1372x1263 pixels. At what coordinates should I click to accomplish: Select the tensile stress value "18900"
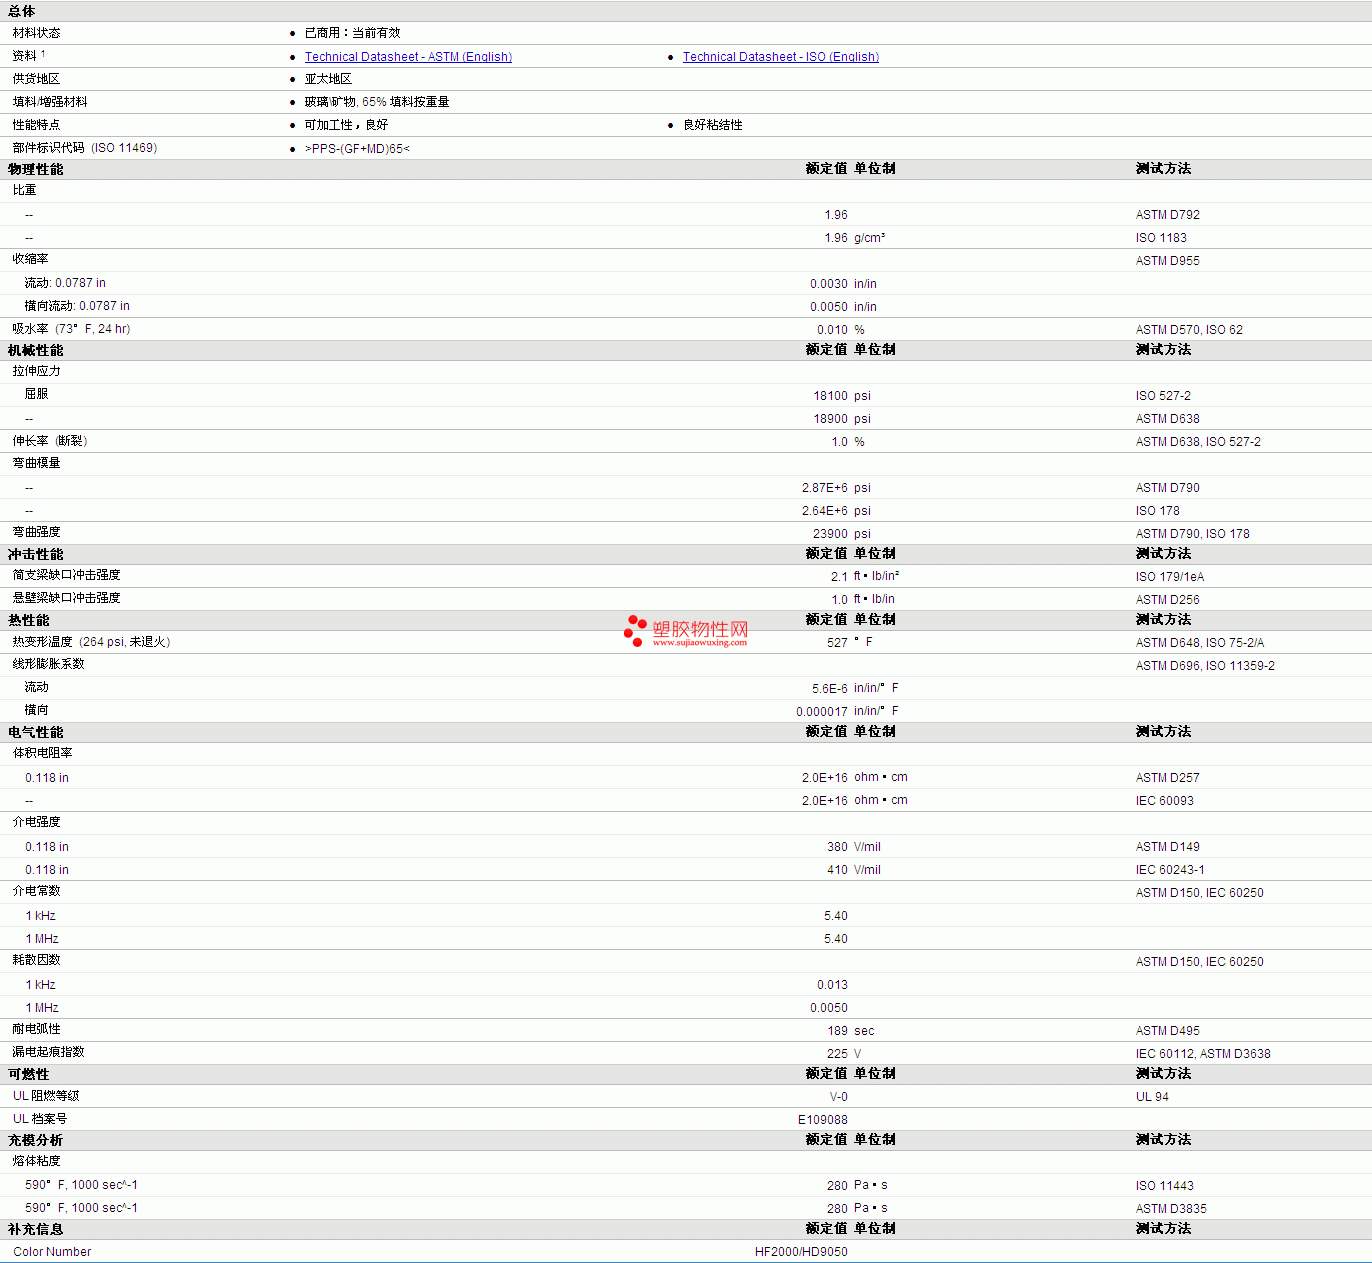coord(830,419)
